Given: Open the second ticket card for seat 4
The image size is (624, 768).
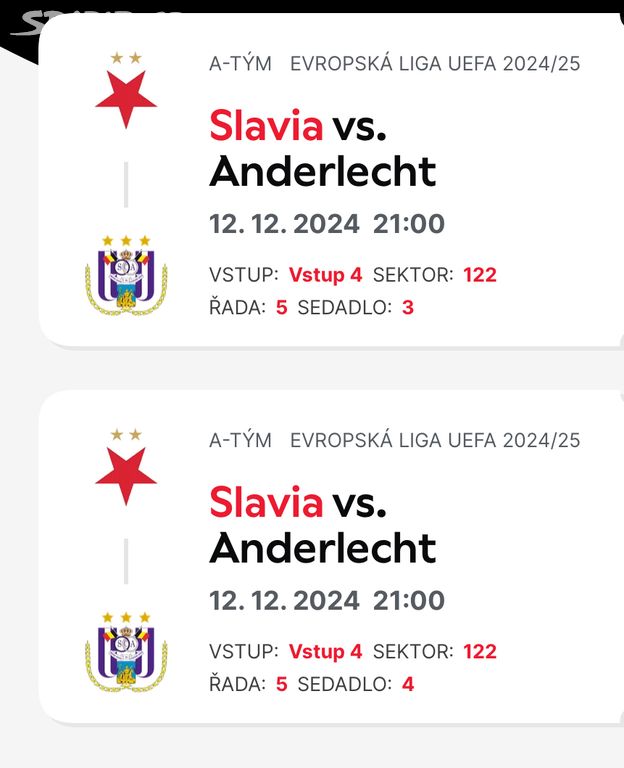Looking at the screenshot, I should click(331, 557).
